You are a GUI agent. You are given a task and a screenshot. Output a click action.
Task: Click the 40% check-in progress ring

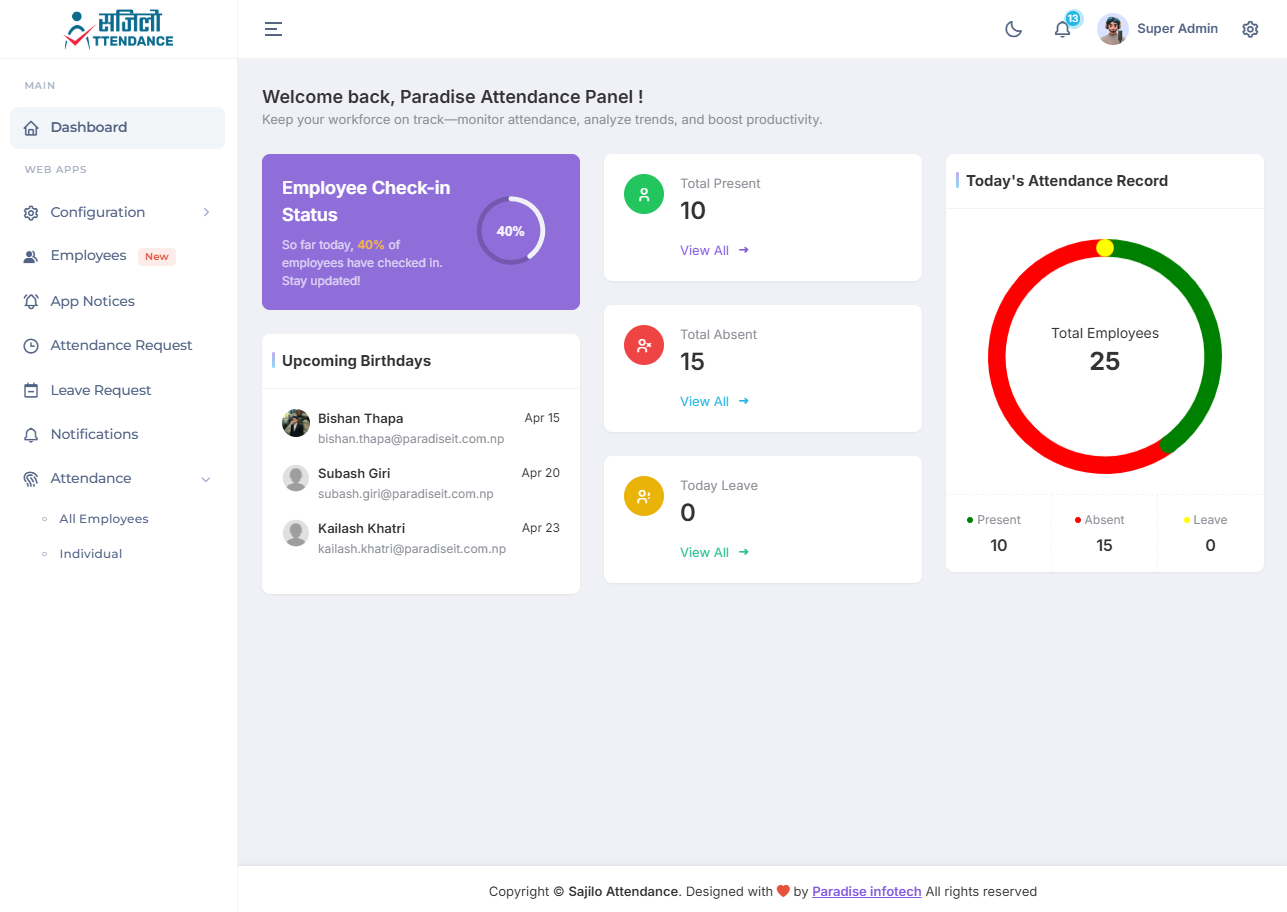coord(510,231)
